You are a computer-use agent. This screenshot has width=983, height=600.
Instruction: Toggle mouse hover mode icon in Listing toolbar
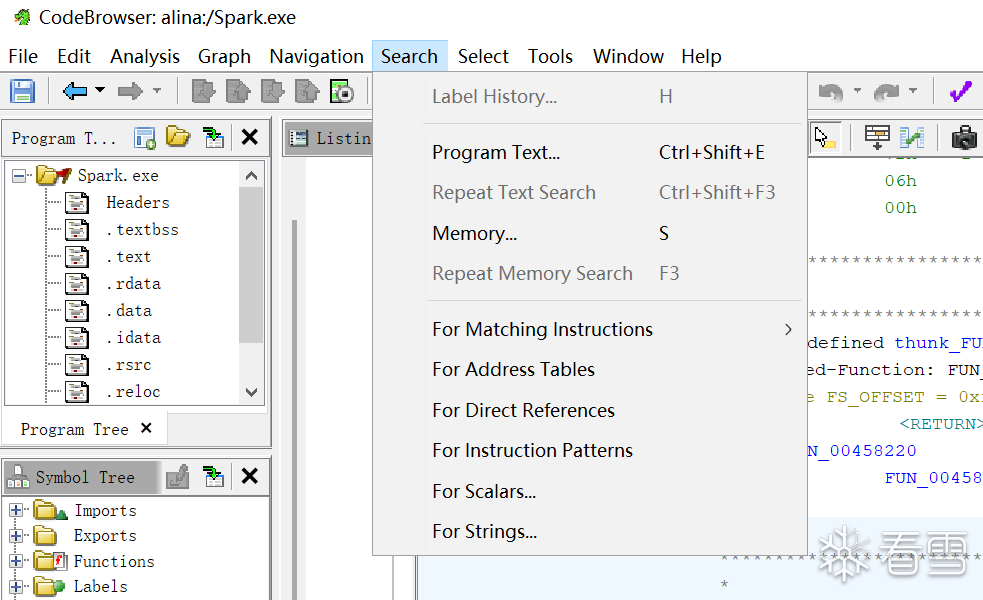tap(825, 137)
